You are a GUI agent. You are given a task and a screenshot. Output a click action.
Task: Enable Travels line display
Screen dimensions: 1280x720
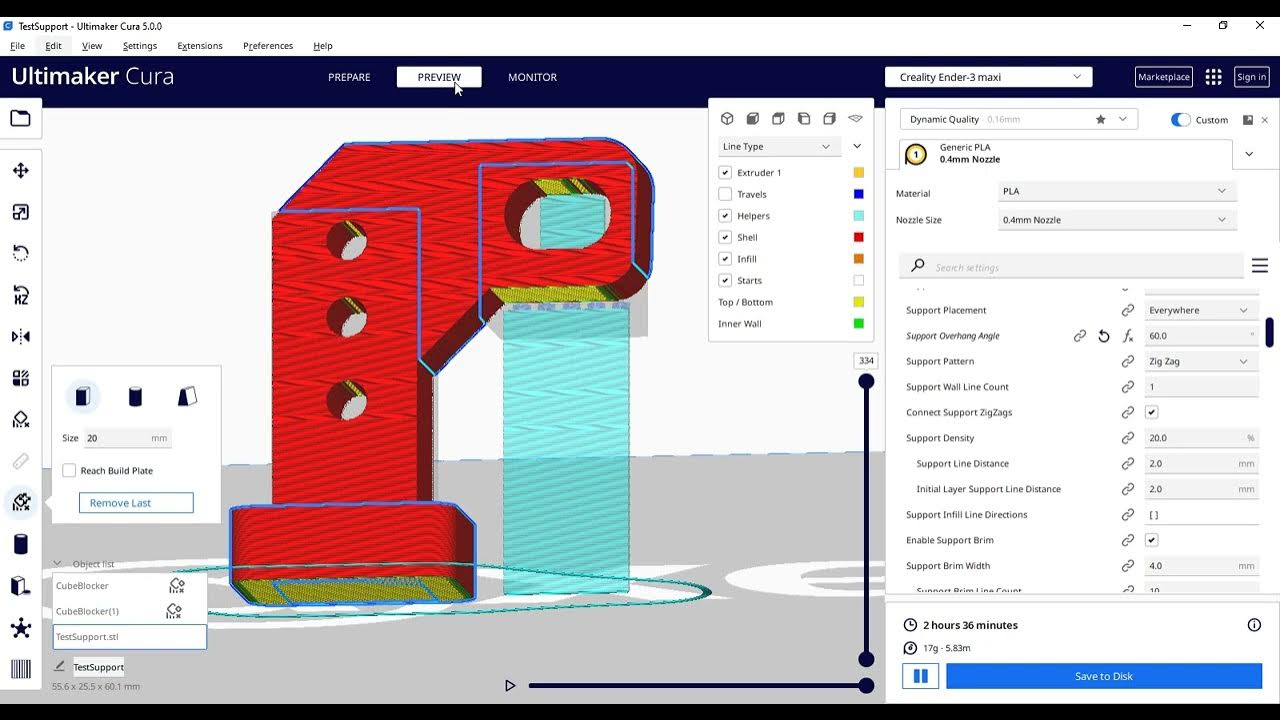tap(725, 194)
